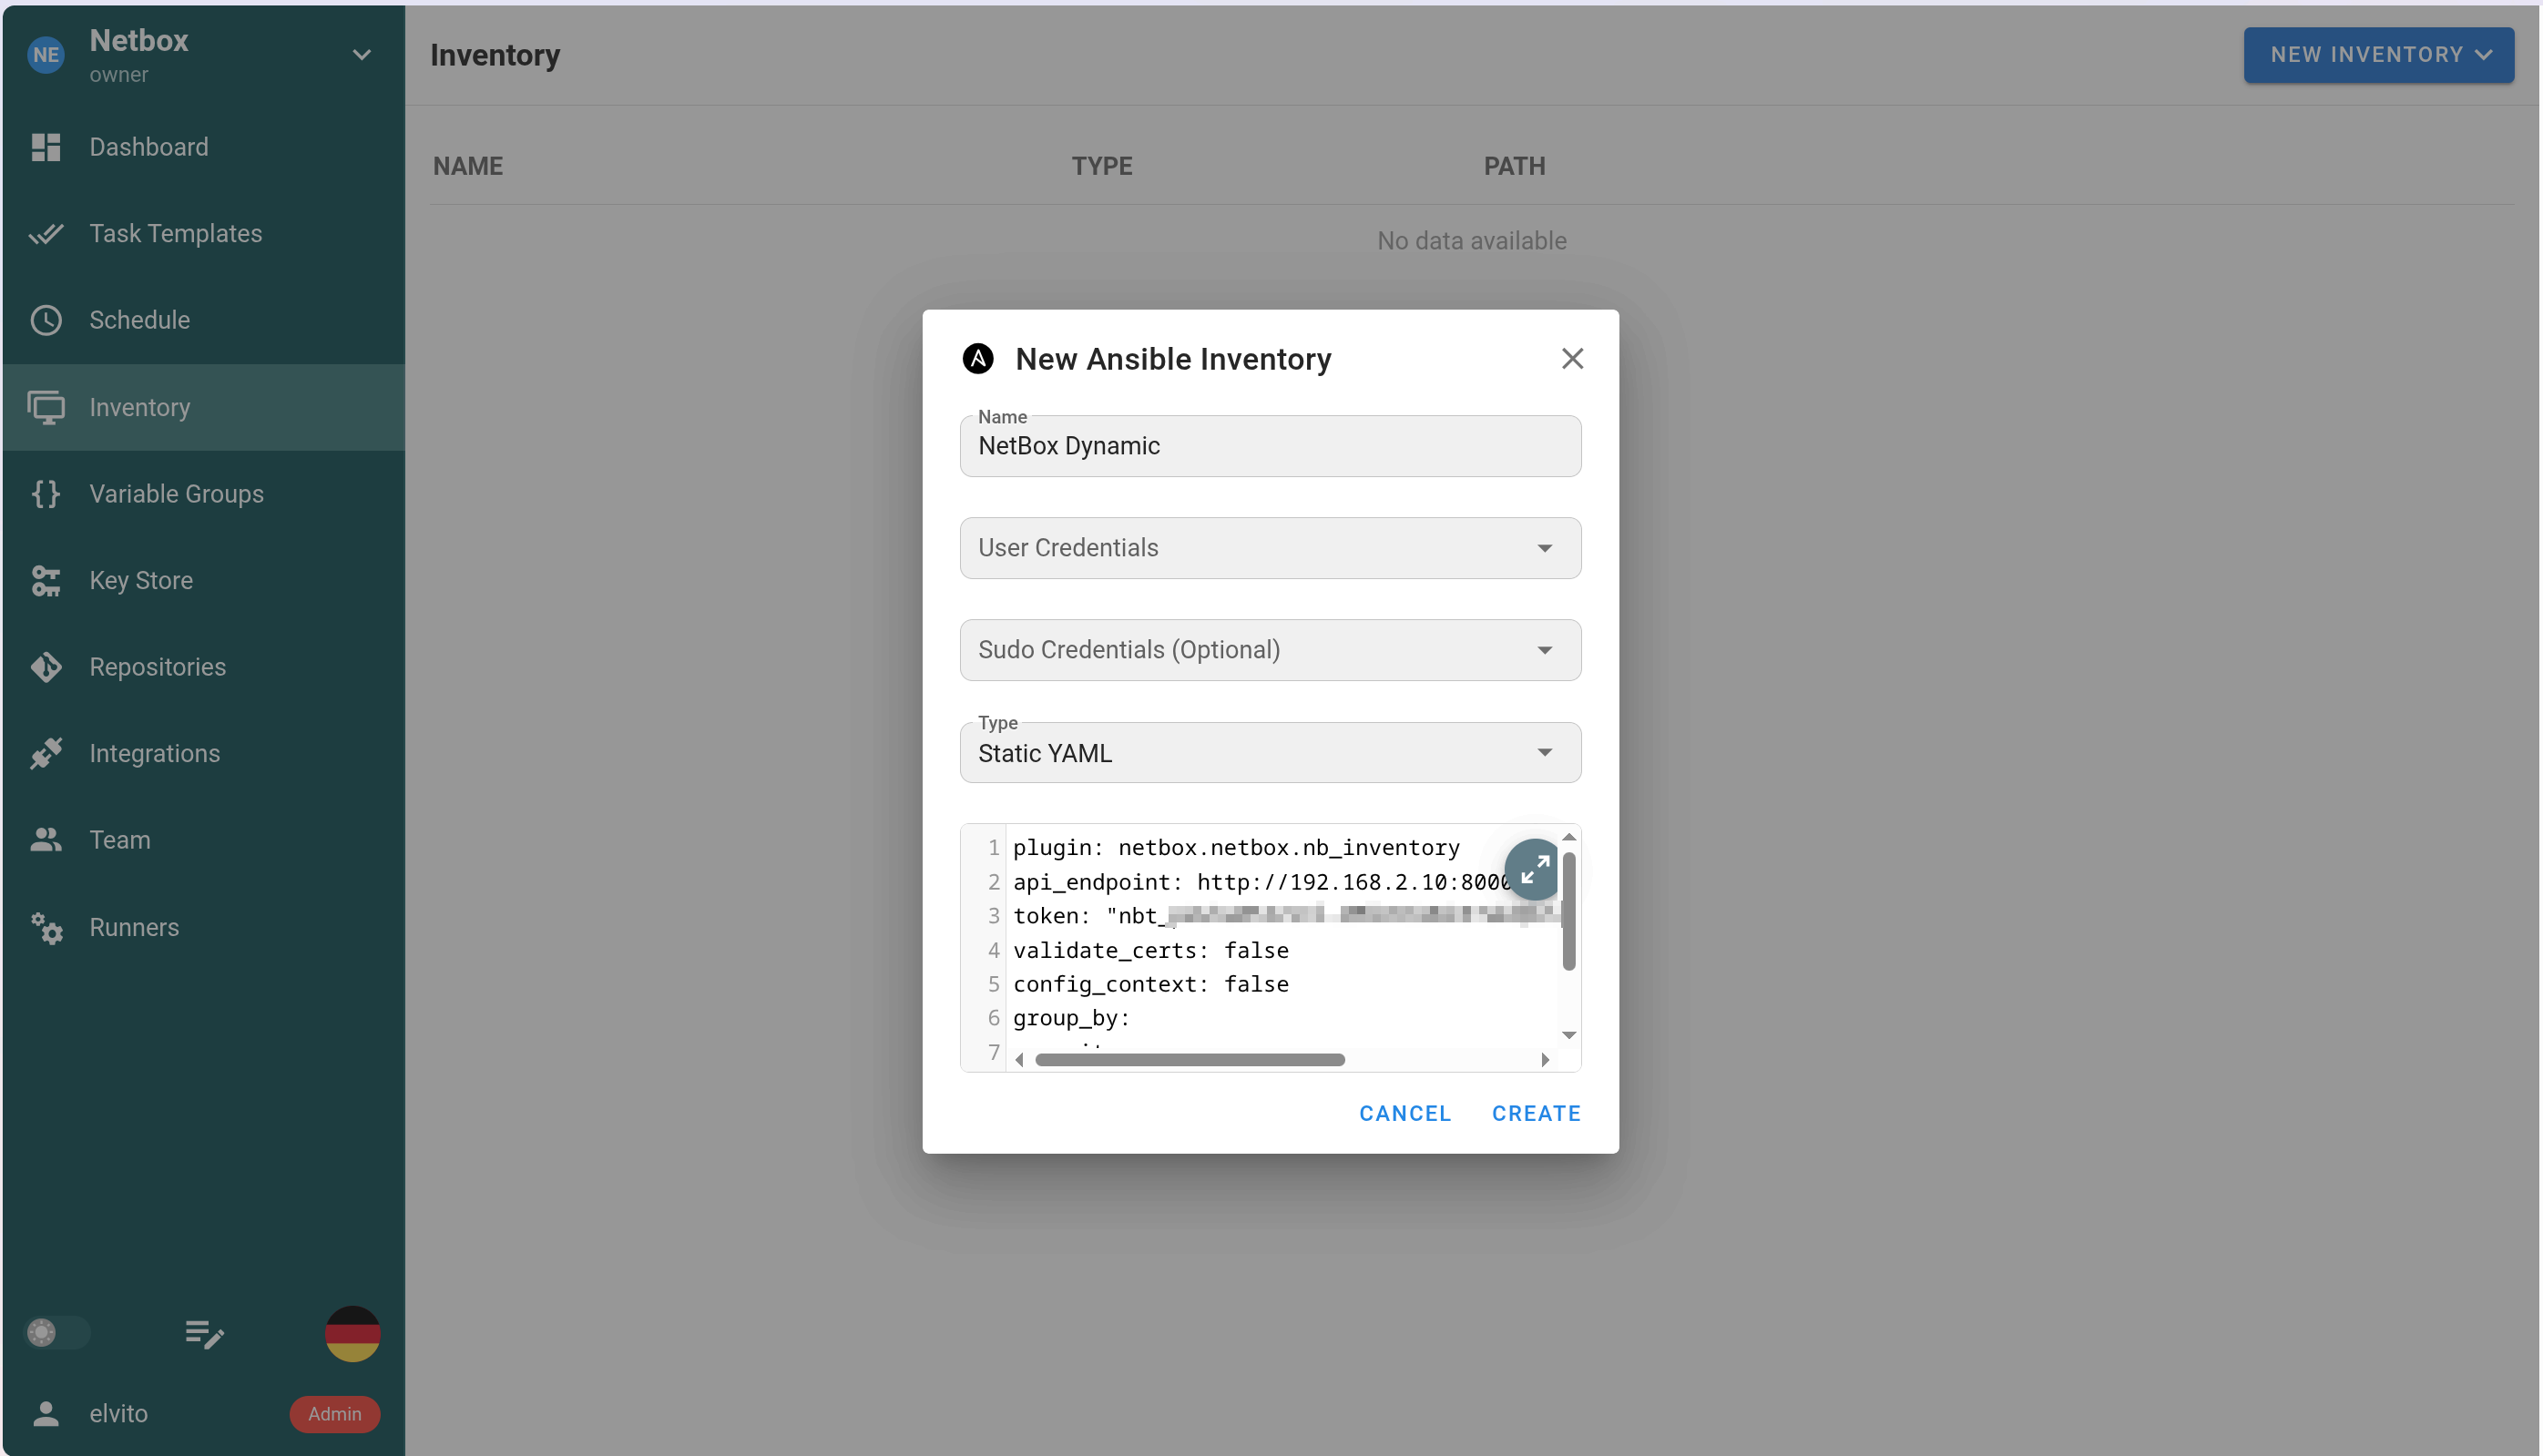This screenshot has width=2543, height=1456.
Task: Click the Key Store key icon
Action: tap(46, 581)
